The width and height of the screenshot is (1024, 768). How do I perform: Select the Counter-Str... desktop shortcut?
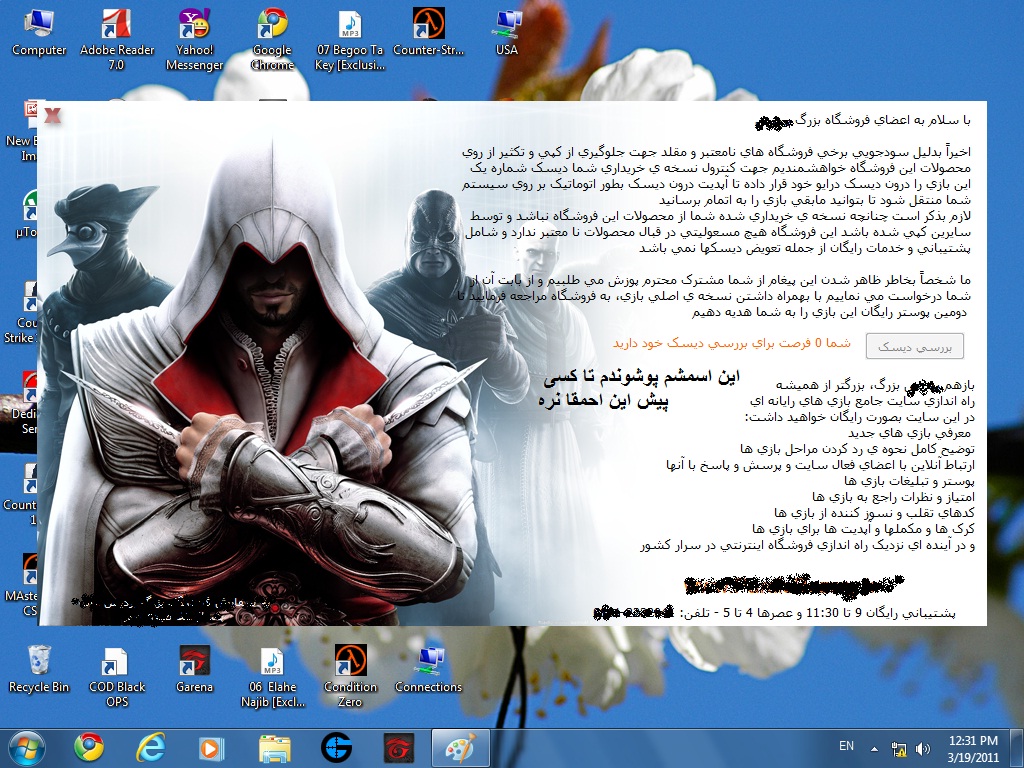coord(428,33)
